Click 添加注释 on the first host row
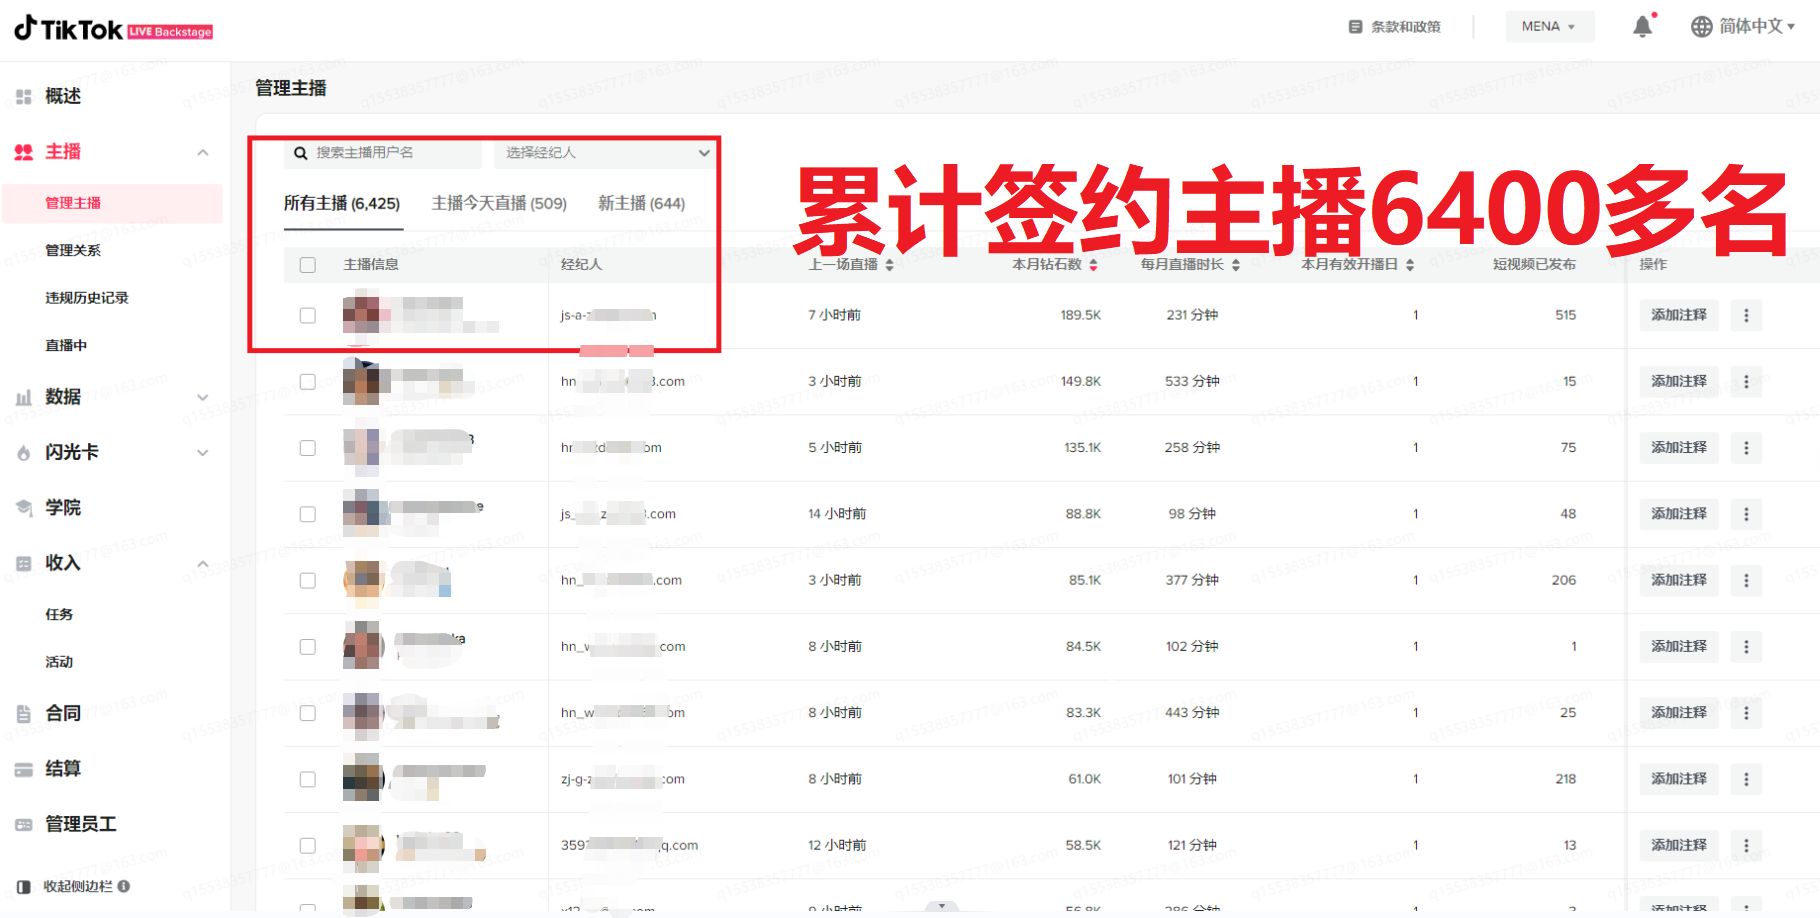This screenshot has height=918, width=1820. click(1678, 315)
